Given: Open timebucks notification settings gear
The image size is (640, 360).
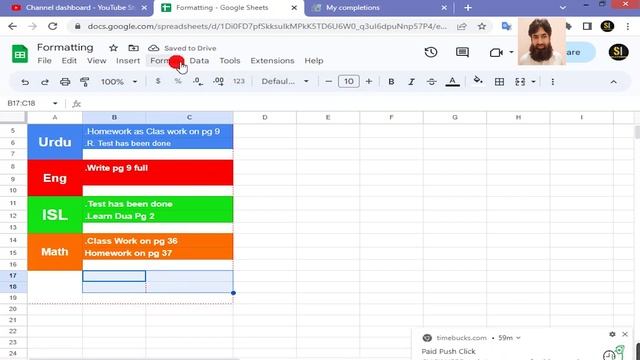Looking at the screenshot, I should pyautogui.click(x=612, y=334).
